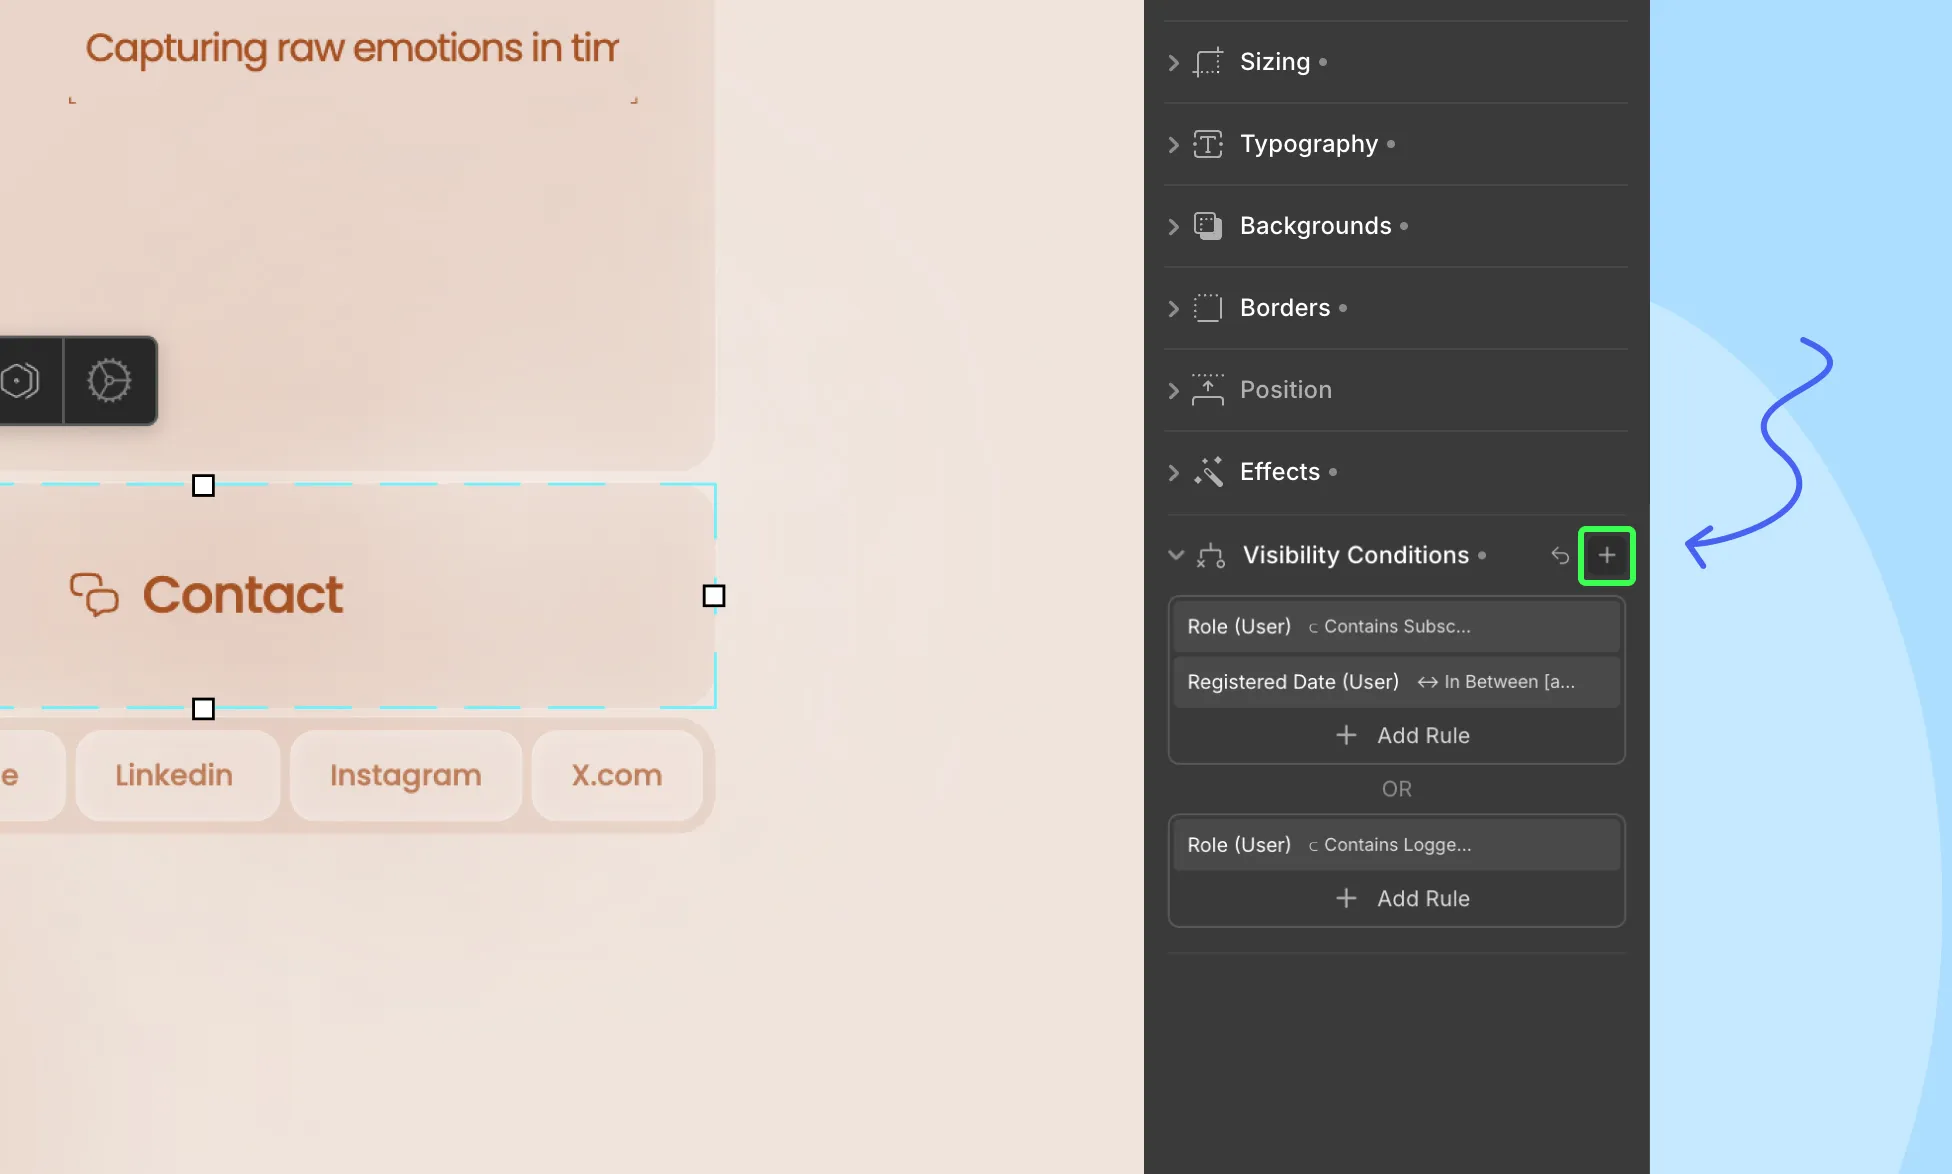Click the X.com button on canvas
This screenshot has height=1174, width=1952.
[617, 776]
